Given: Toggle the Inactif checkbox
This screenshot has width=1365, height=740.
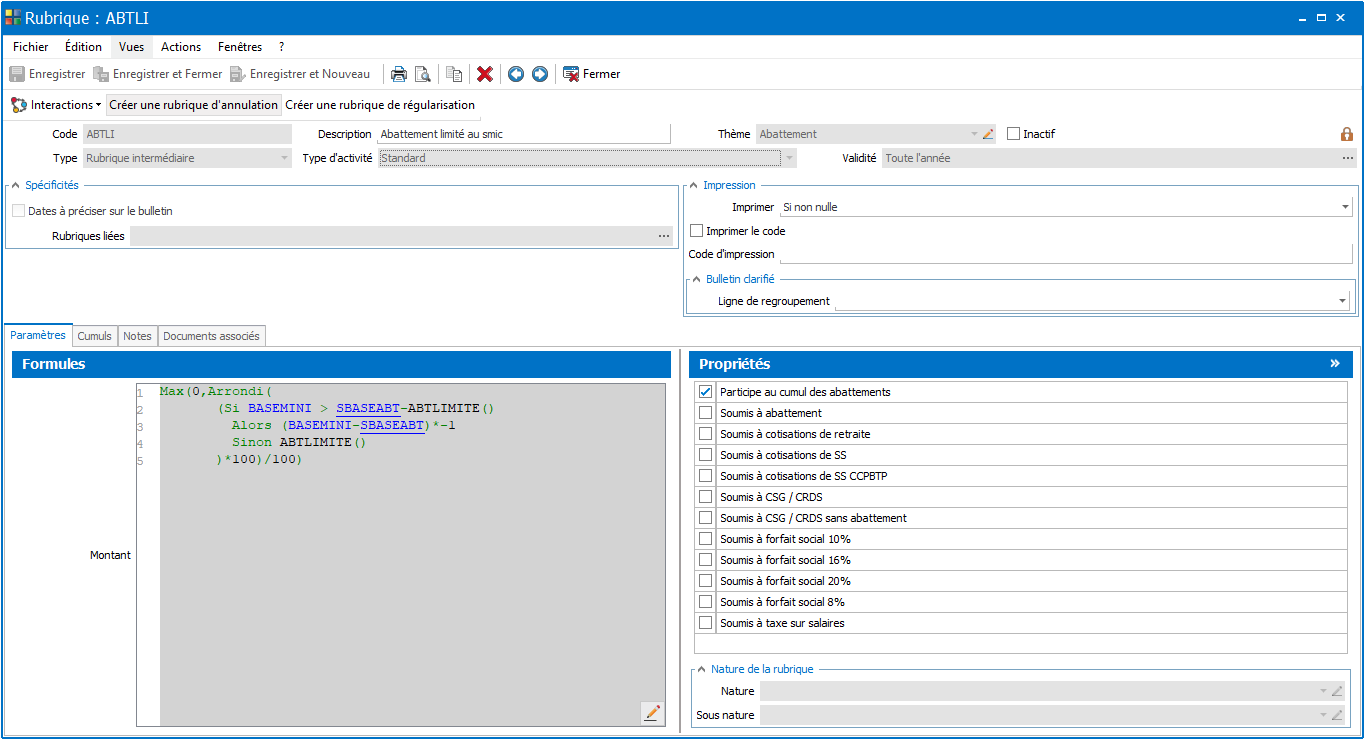Looking at the screenshot, I should pyautogui.click(x=1013, y=134).
